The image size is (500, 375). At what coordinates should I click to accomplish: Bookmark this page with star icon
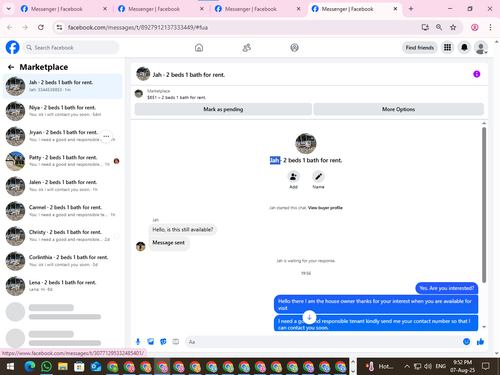coord(453,27)
